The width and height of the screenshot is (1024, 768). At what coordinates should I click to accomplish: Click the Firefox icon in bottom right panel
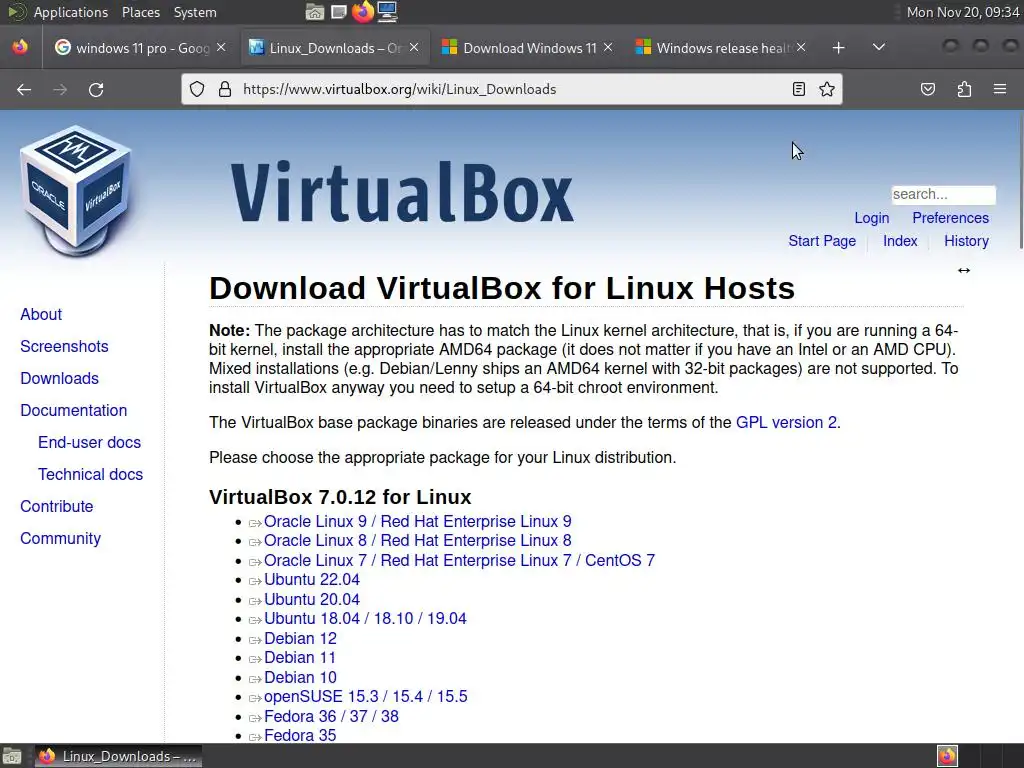[948, 756]
